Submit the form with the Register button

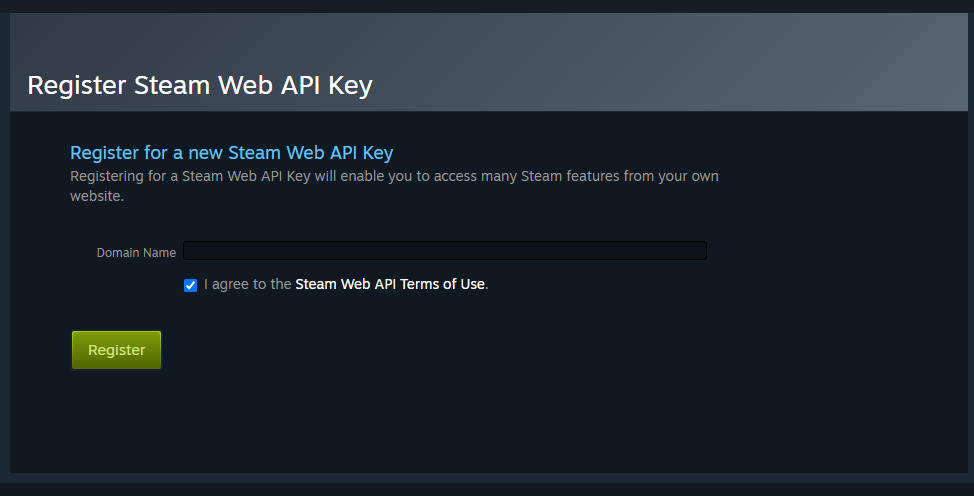click(116, 350)
